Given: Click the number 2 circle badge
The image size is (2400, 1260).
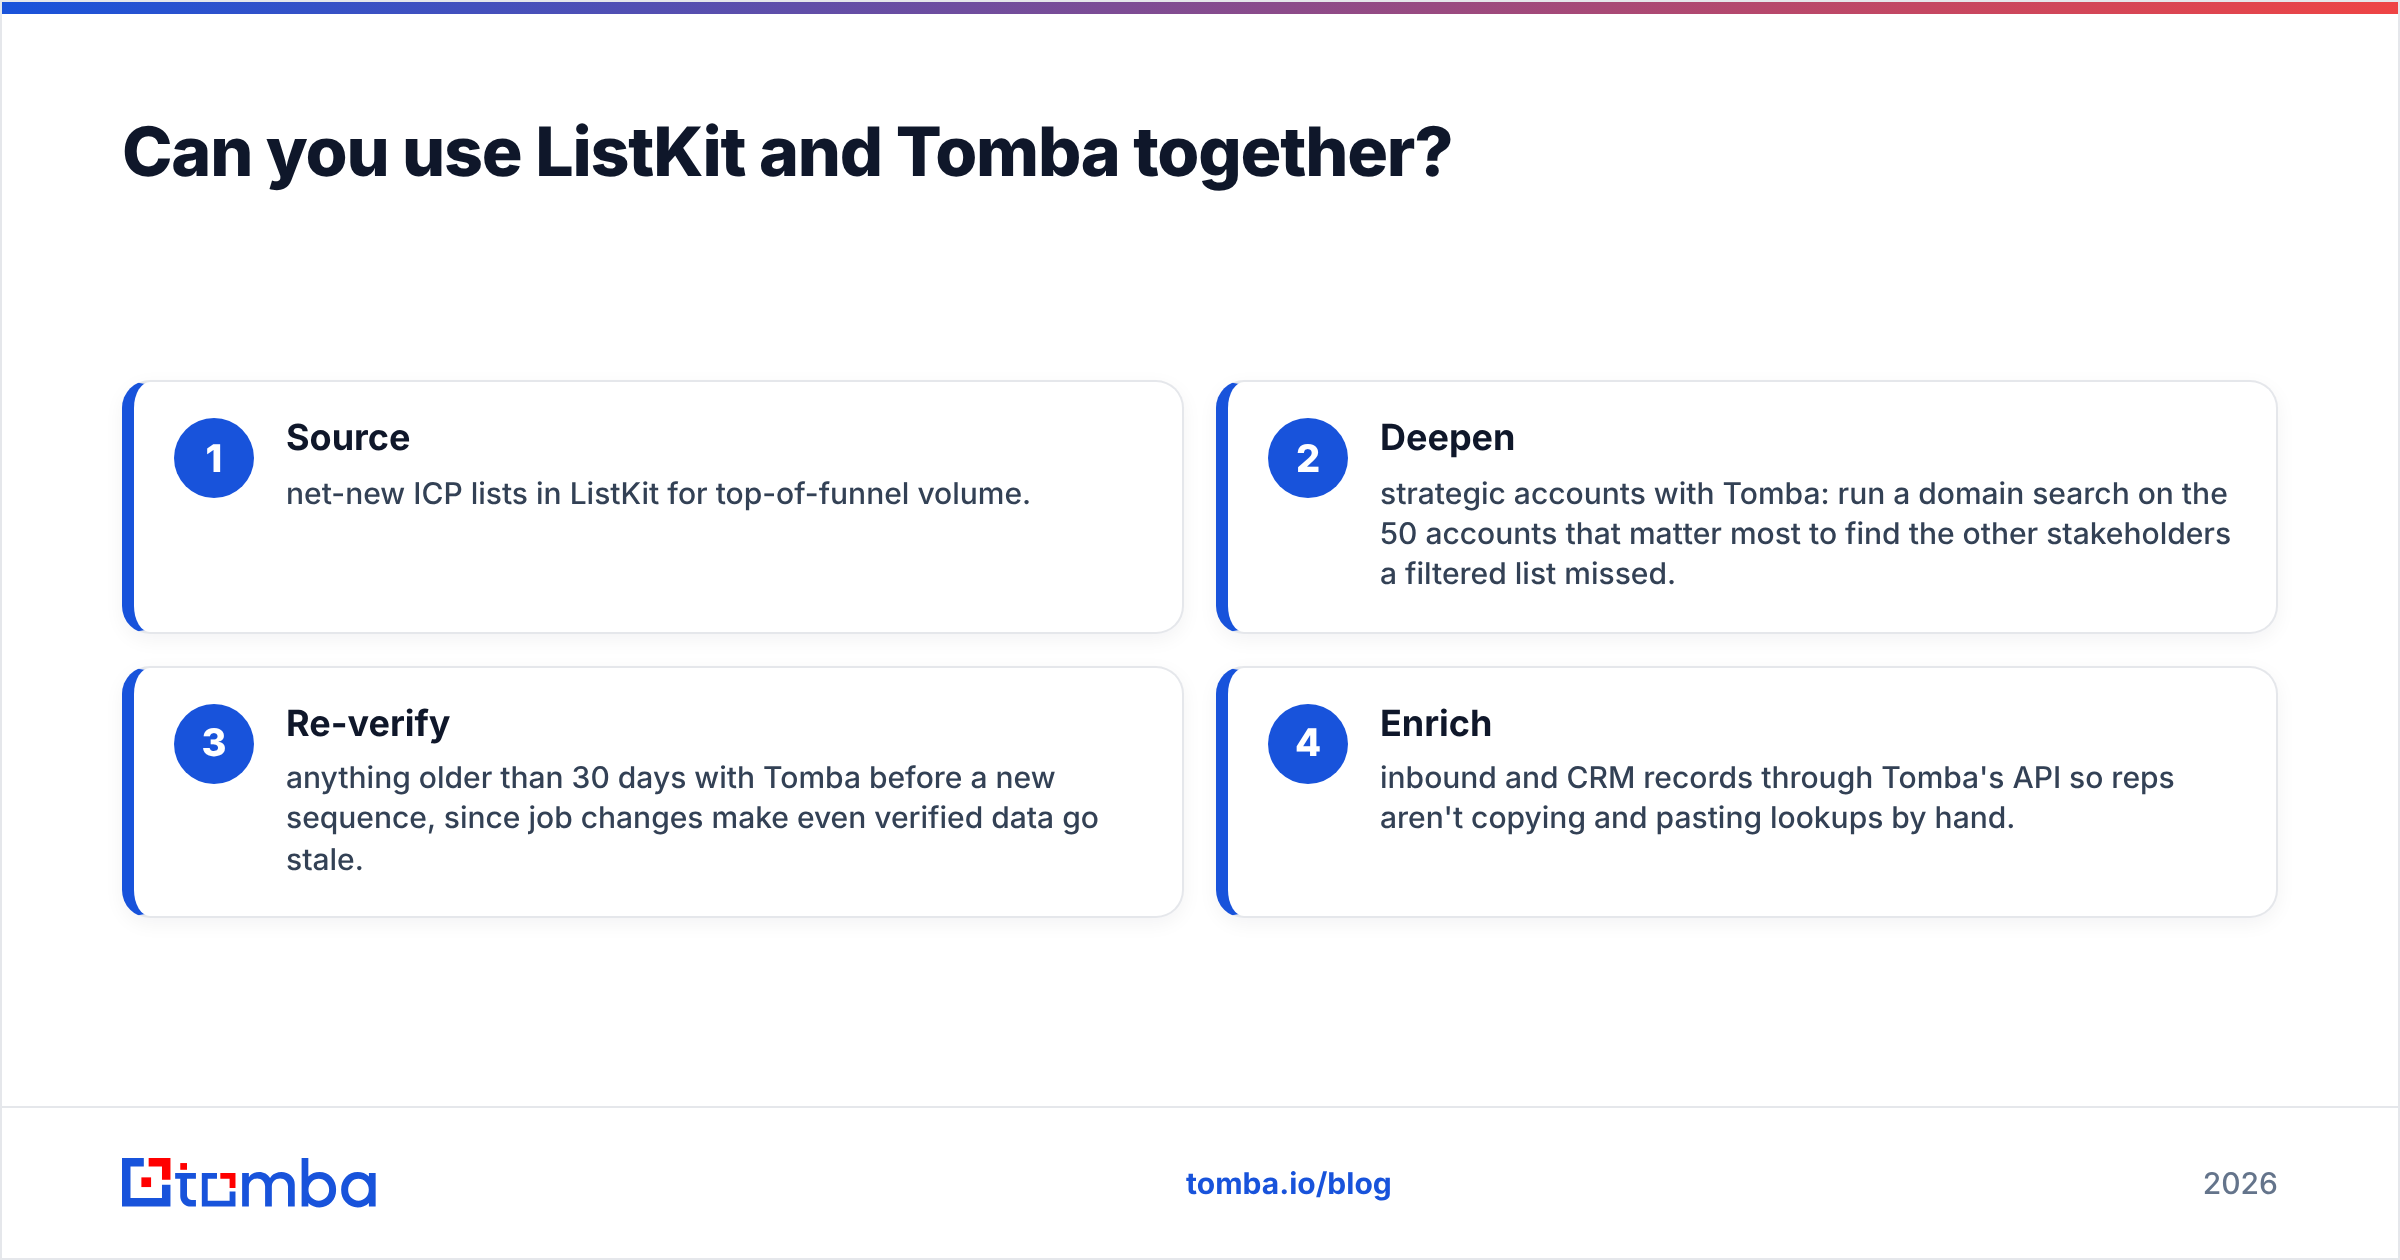Looking at the screenshot, I should pyautogui.click(x=1308, y=458).
